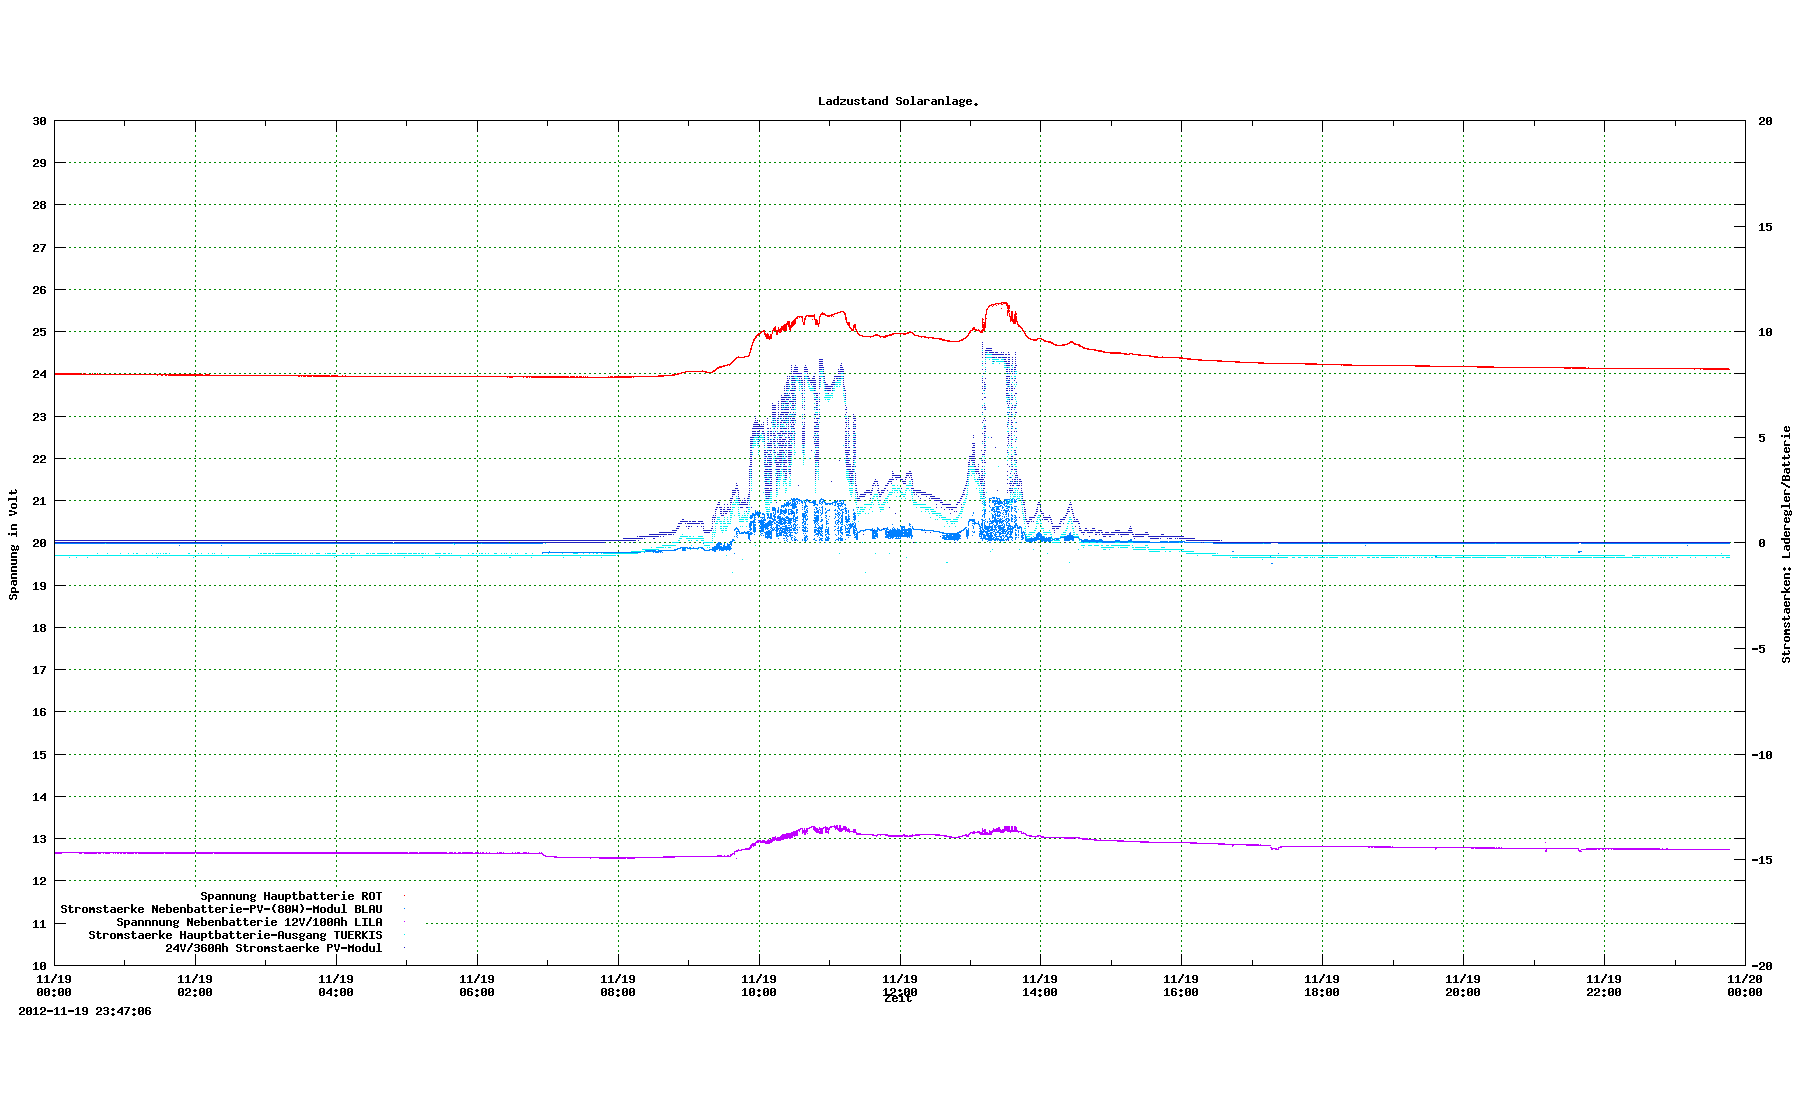Screen dimensions: 1800x1100
Task: Click the '15' tick on the right current axis
Action: (x=1765, y=227)
